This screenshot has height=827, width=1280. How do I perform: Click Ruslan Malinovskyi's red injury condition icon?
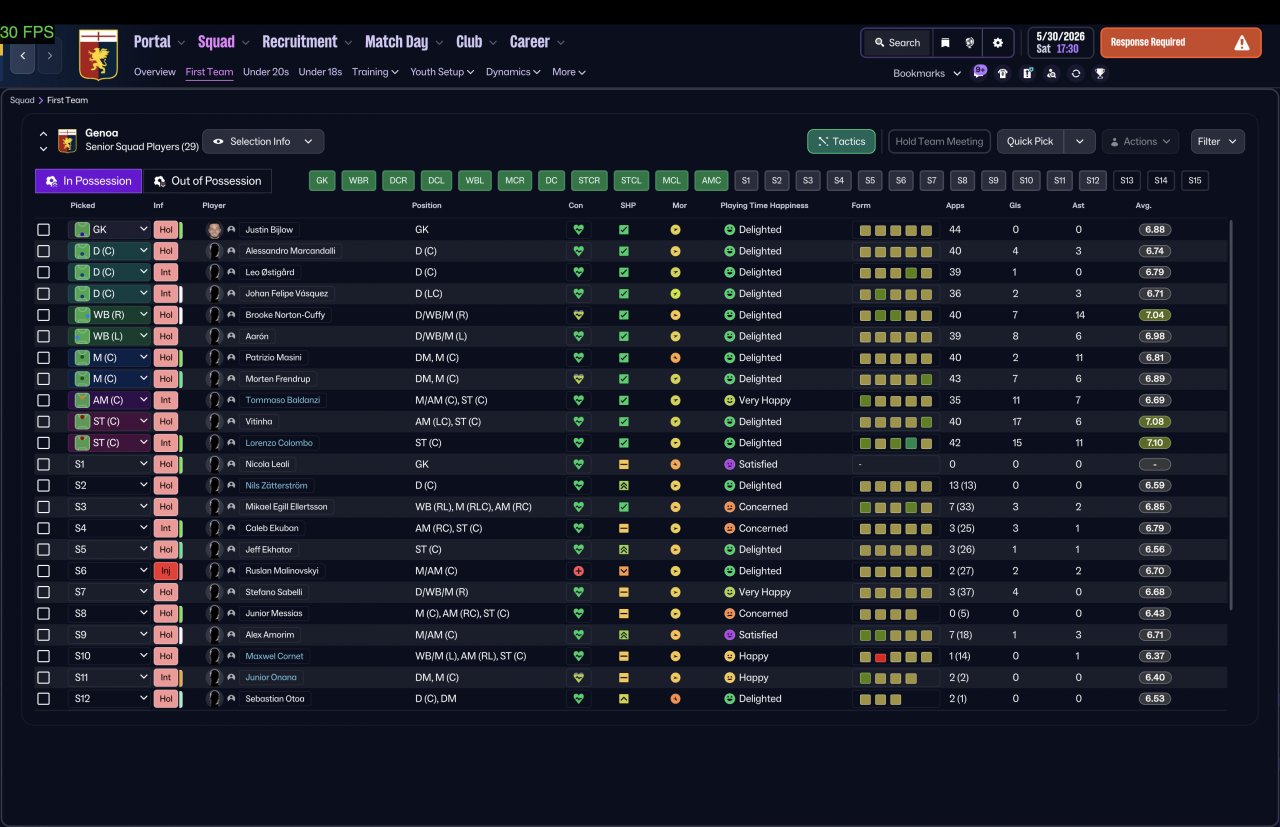(x=578, y=571)
